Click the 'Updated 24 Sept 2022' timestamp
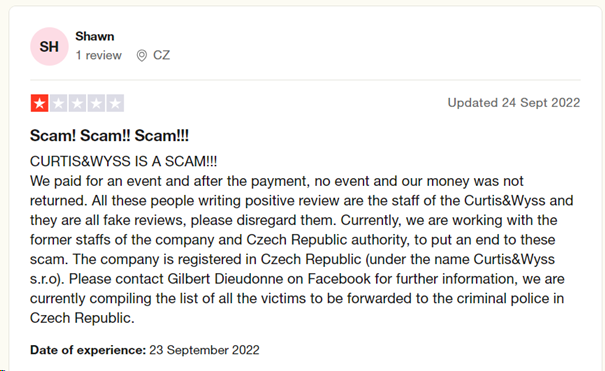605x371 pixels. point(514,103)
